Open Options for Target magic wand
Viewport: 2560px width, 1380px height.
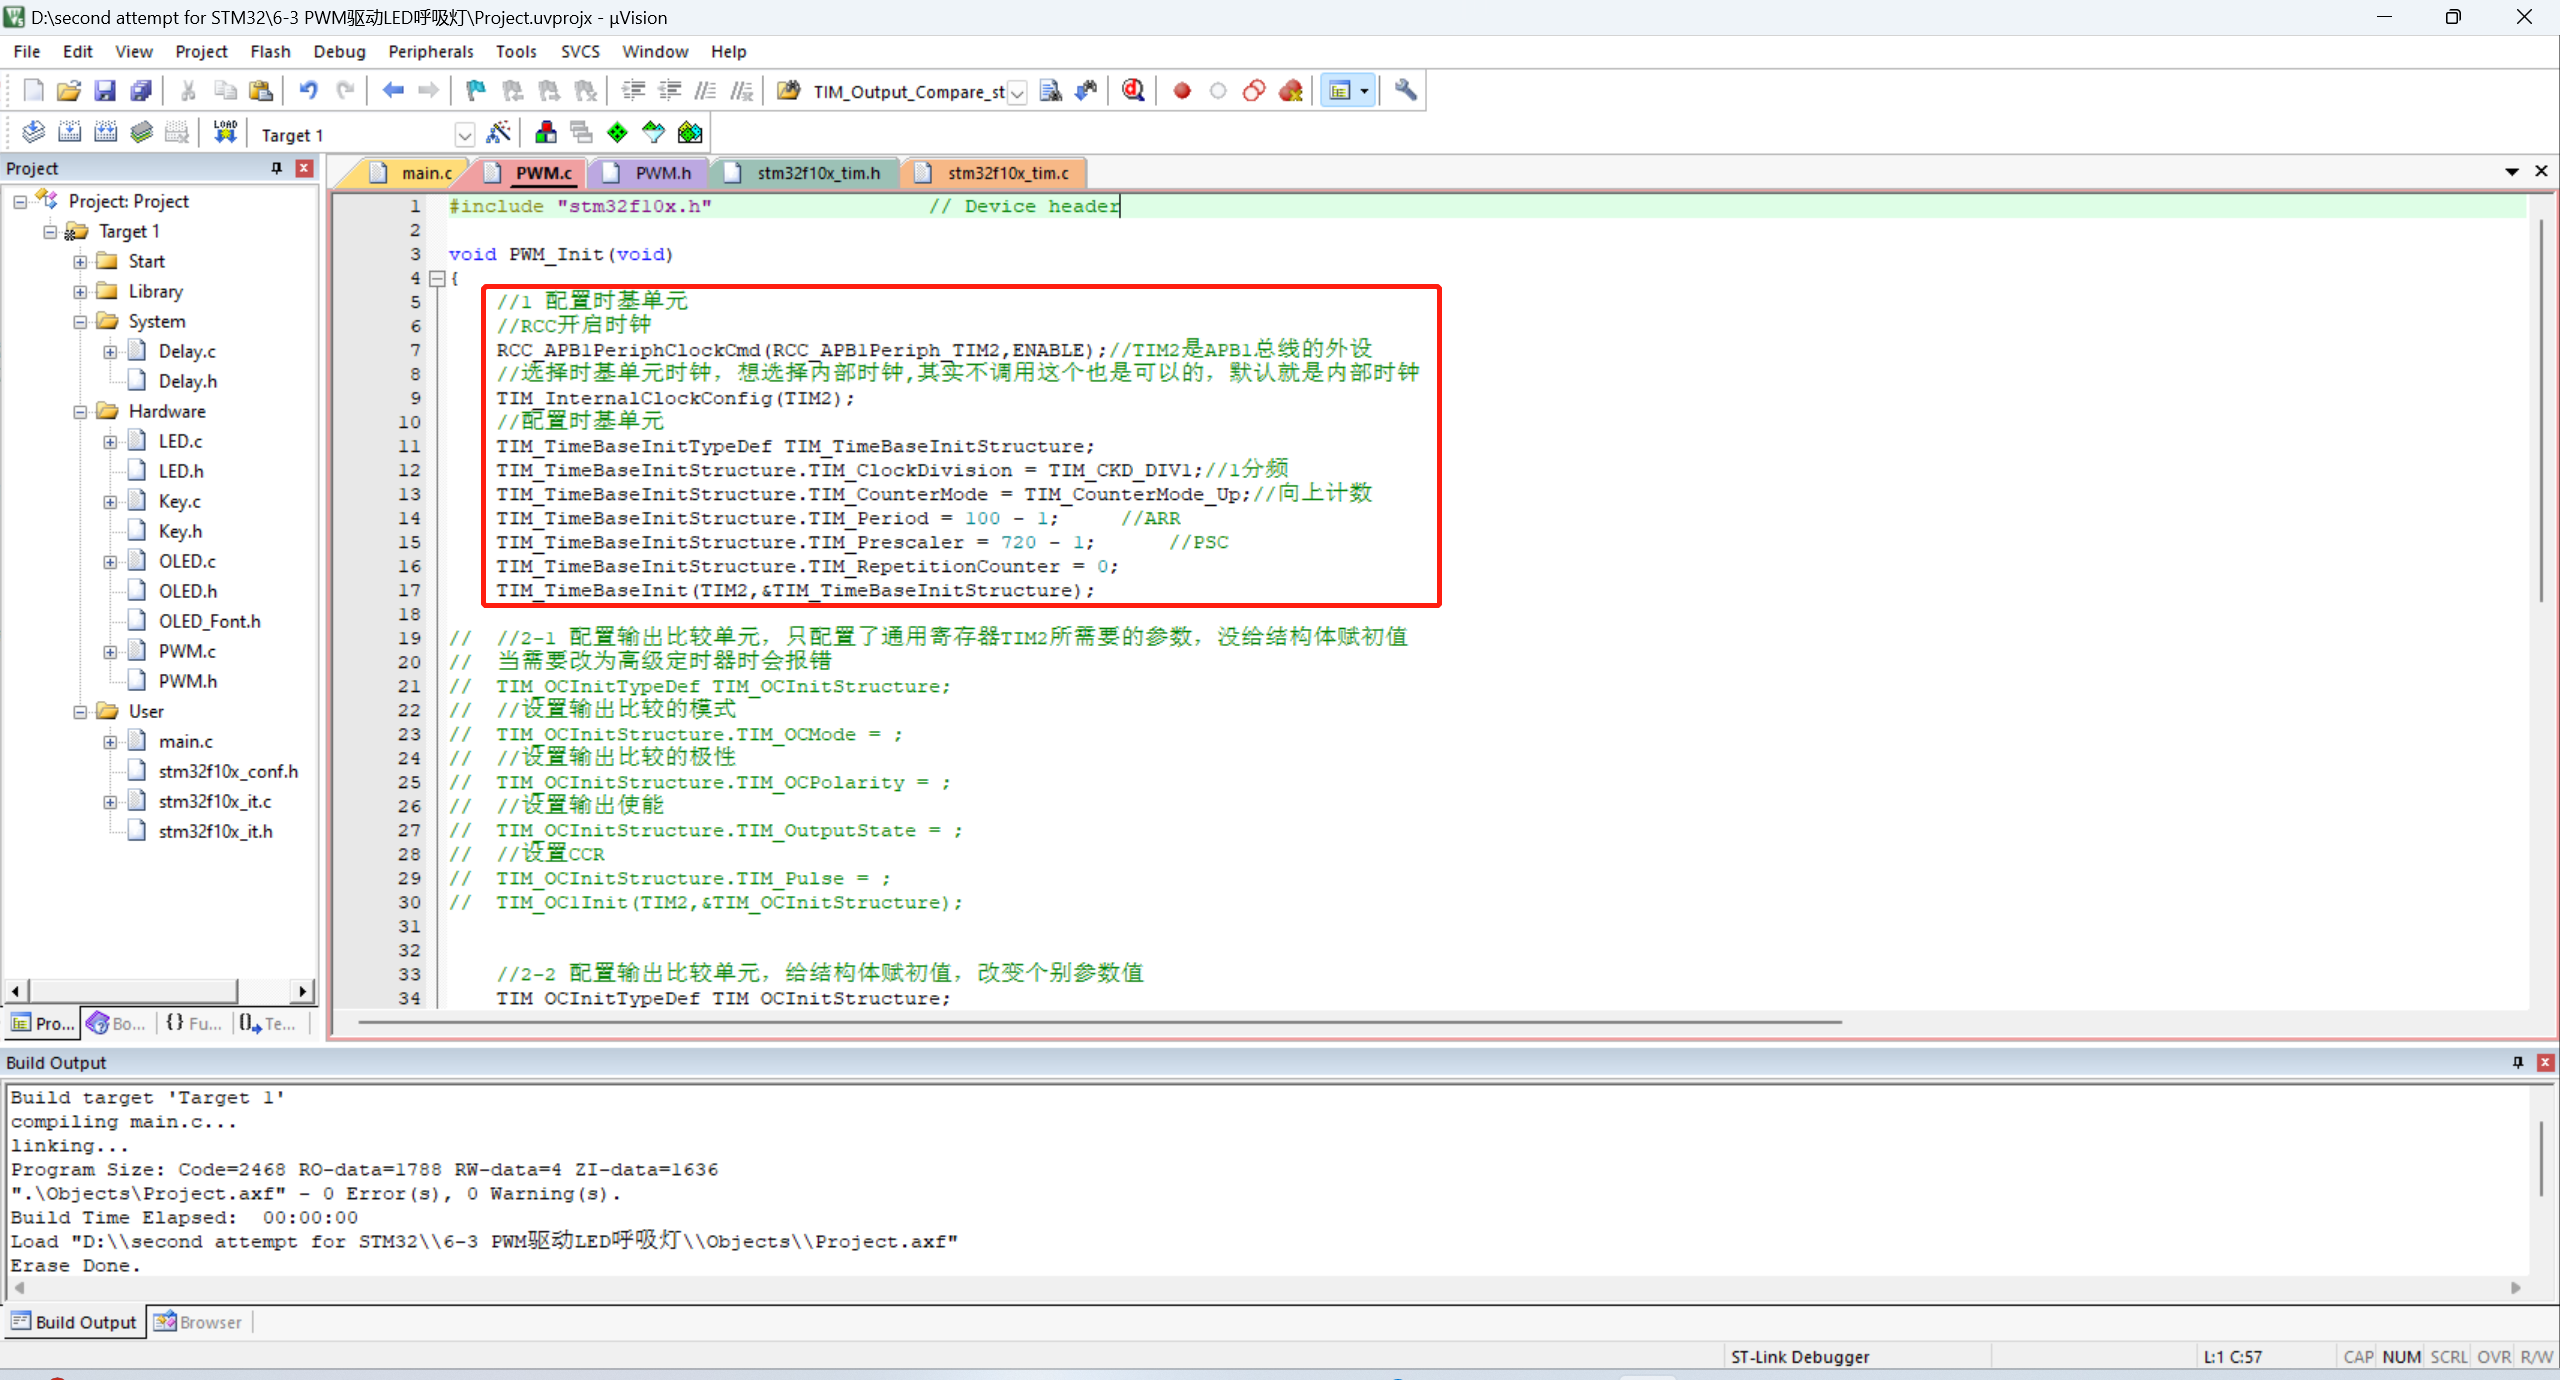[498, 133]
